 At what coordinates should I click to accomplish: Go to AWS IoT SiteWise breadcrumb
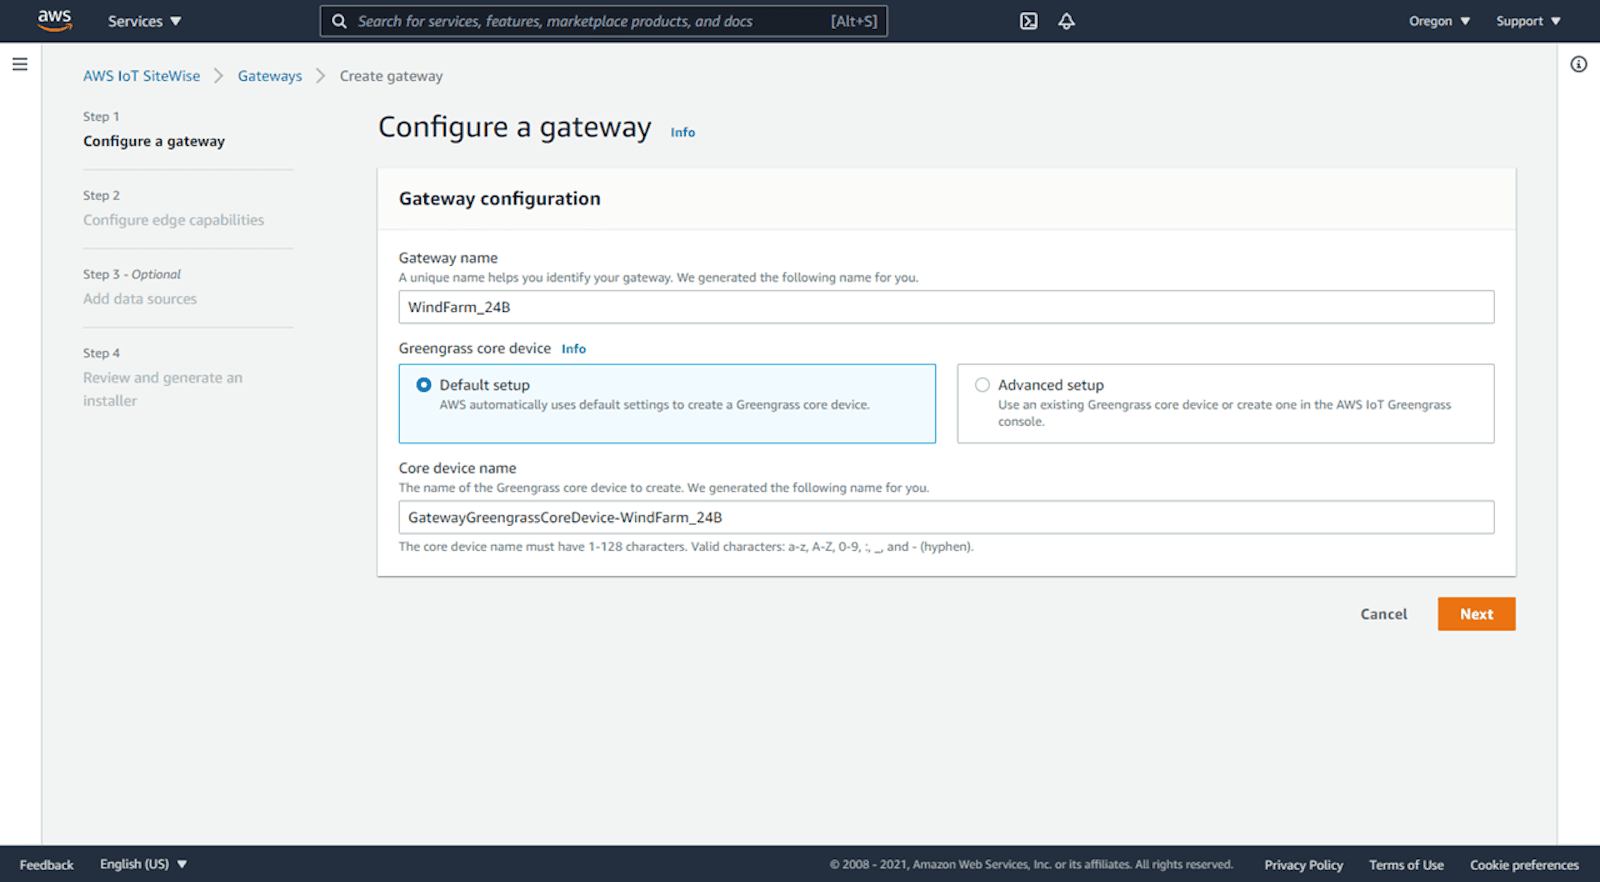click(141, 76)
